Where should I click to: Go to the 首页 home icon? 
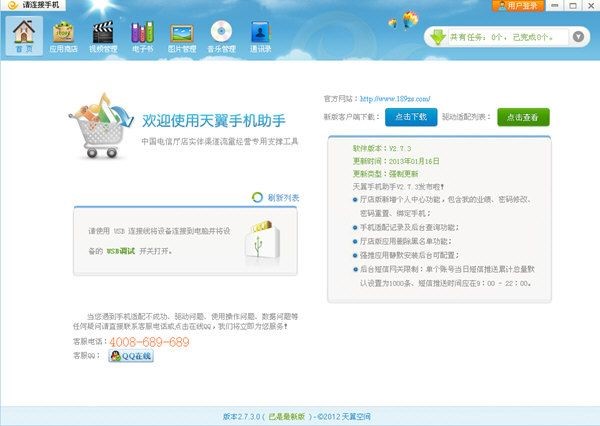pyautogui.click(x=24, y=36)
